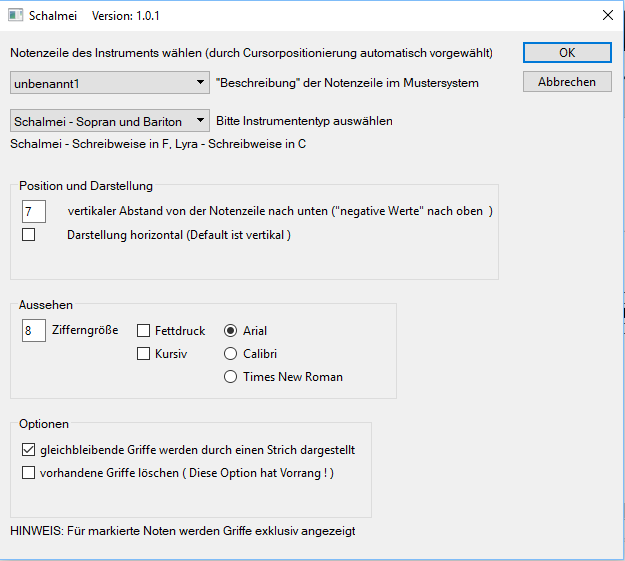This screenshot has width=625, height=561.
Task: Toggle the Fettdruck checkbox
Action: click(144, 331)
